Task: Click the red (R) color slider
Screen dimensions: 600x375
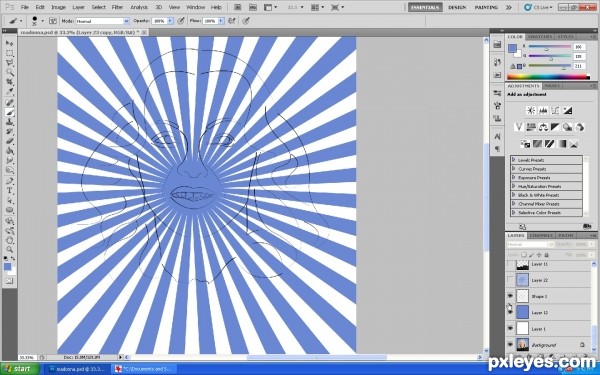Action: tap(549, 47)
